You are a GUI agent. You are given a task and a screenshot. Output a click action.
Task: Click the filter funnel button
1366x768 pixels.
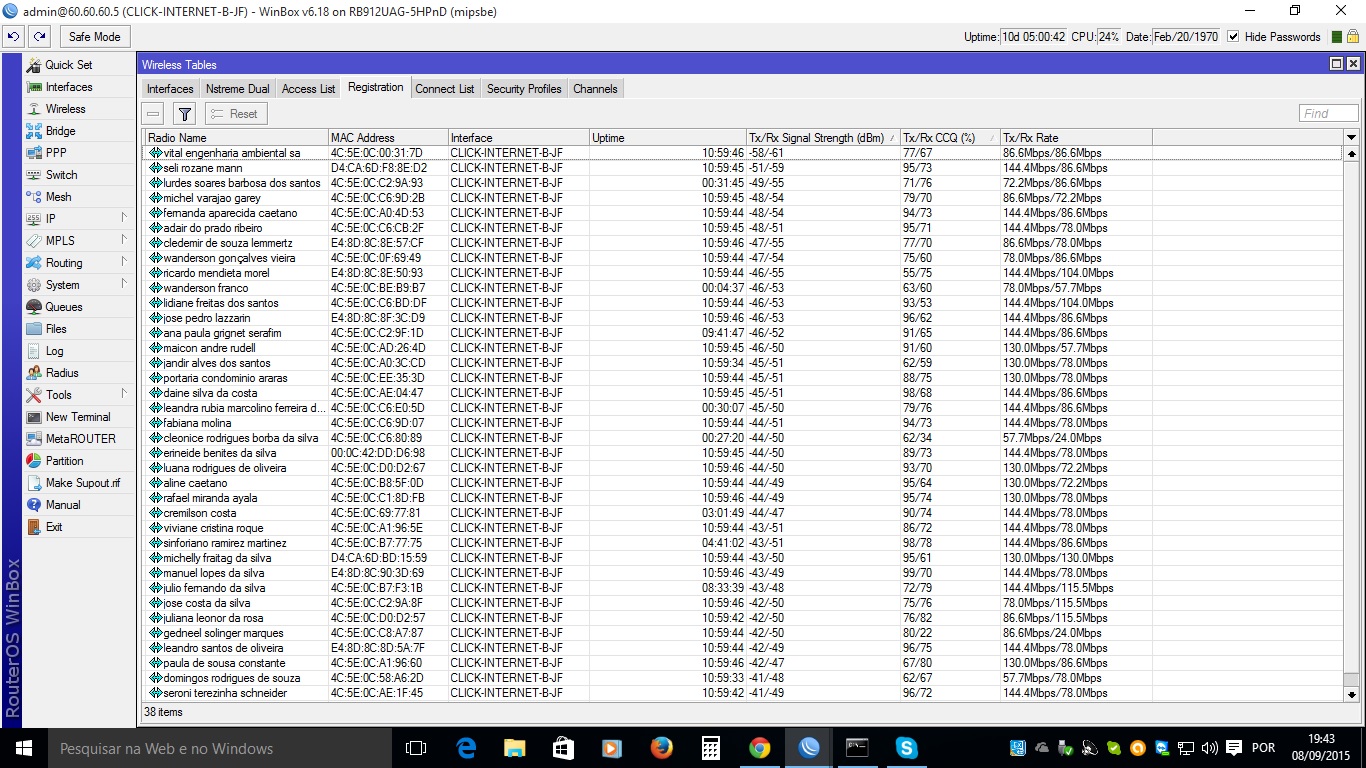185,114
